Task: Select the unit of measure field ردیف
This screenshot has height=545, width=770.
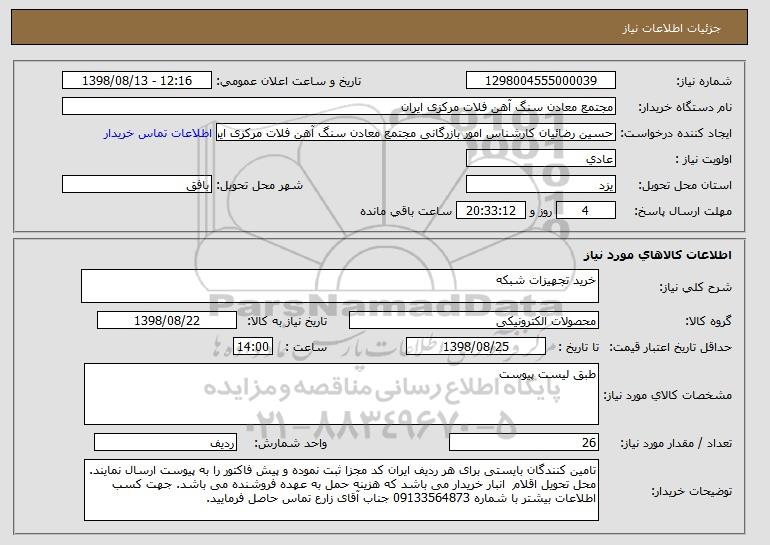Action: (165, 442)
